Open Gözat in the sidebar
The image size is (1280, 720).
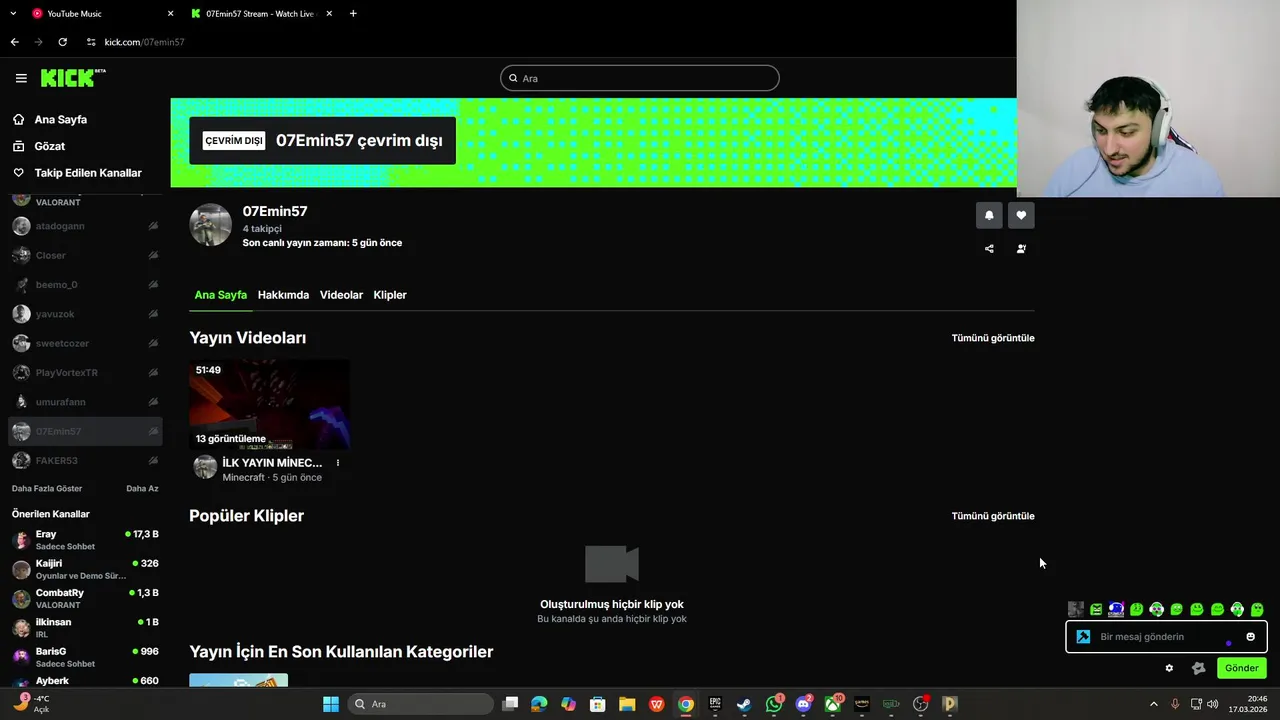[x=50, y=146]
